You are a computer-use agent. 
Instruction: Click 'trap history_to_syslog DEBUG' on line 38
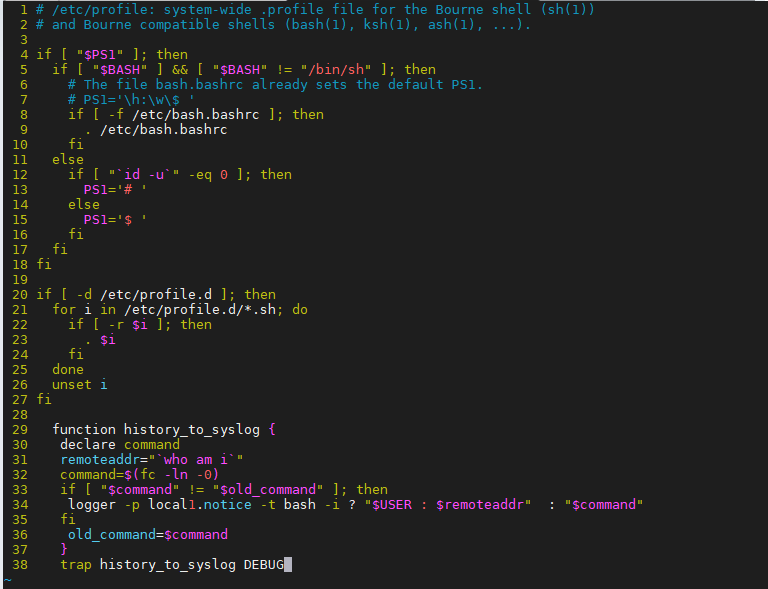(x=171, y=565)
